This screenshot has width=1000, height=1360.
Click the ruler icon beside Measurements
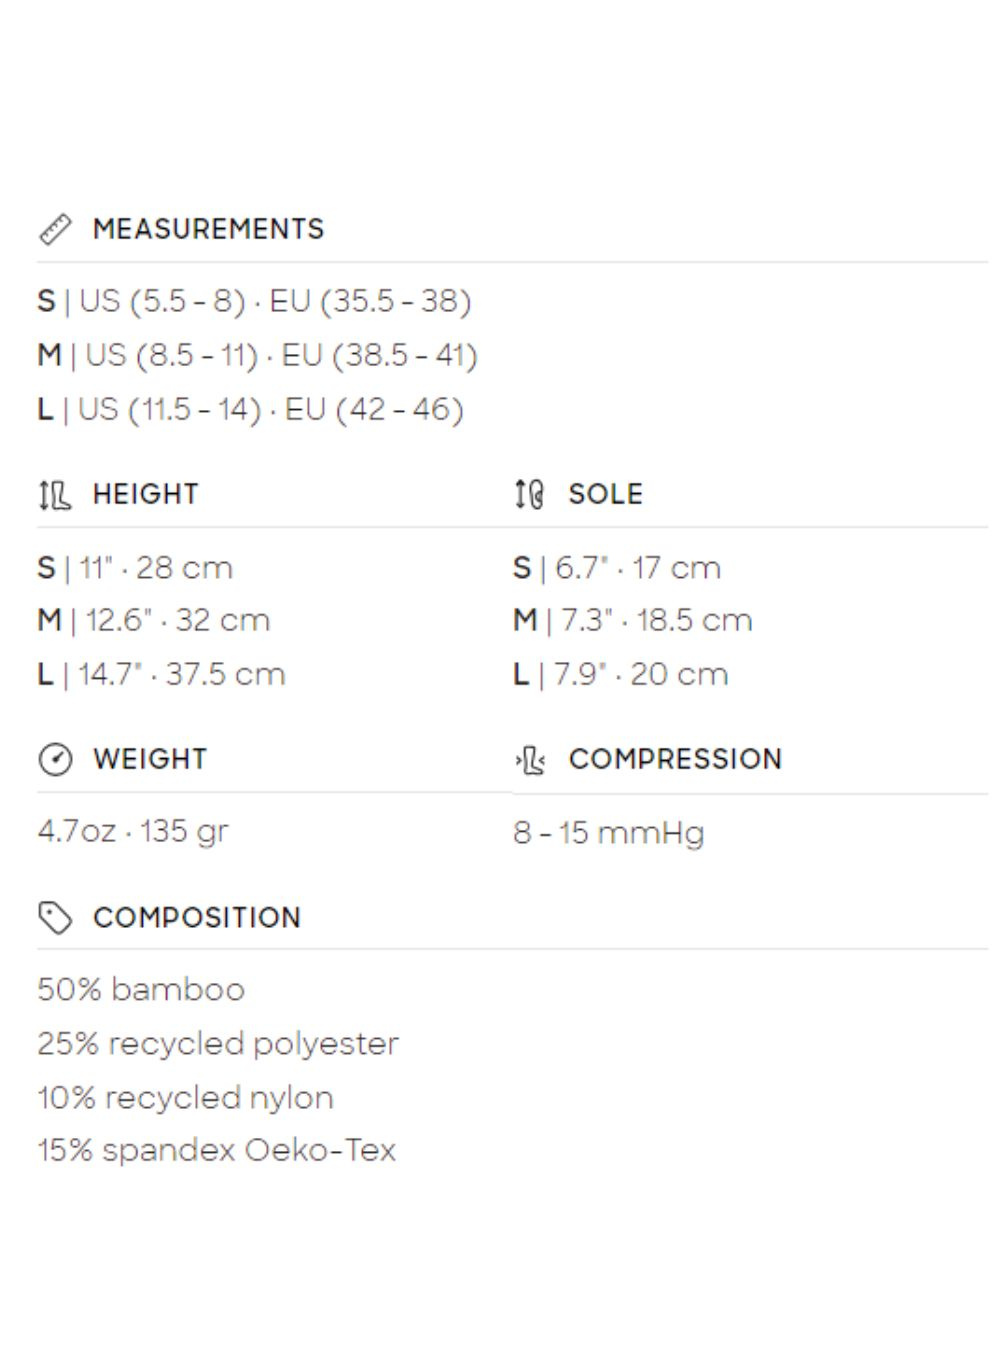[55, 229]
